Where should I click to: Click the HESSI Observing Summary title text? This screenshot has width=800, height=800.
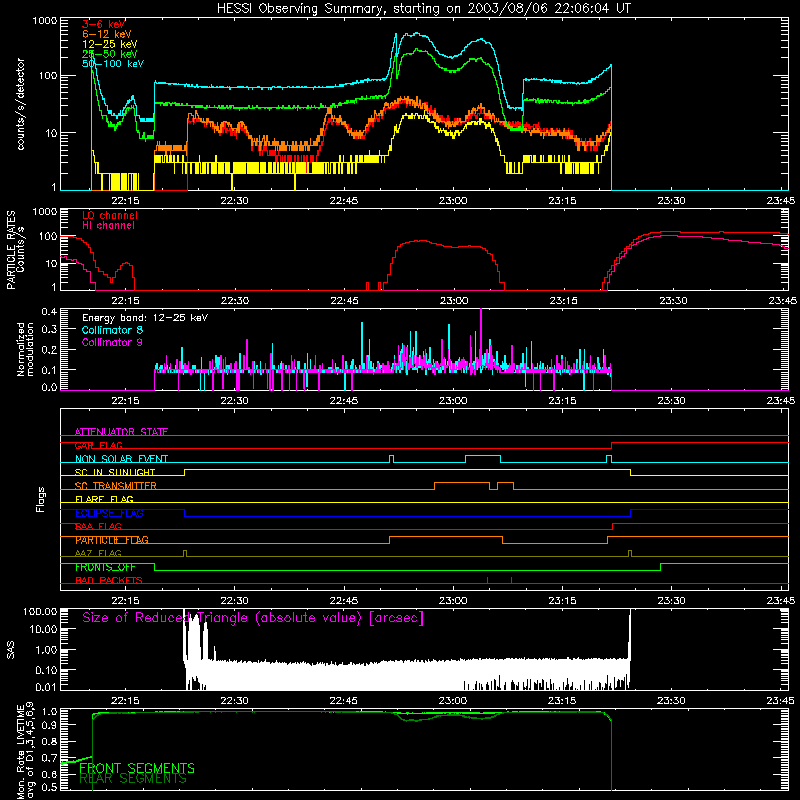point(423,9)
